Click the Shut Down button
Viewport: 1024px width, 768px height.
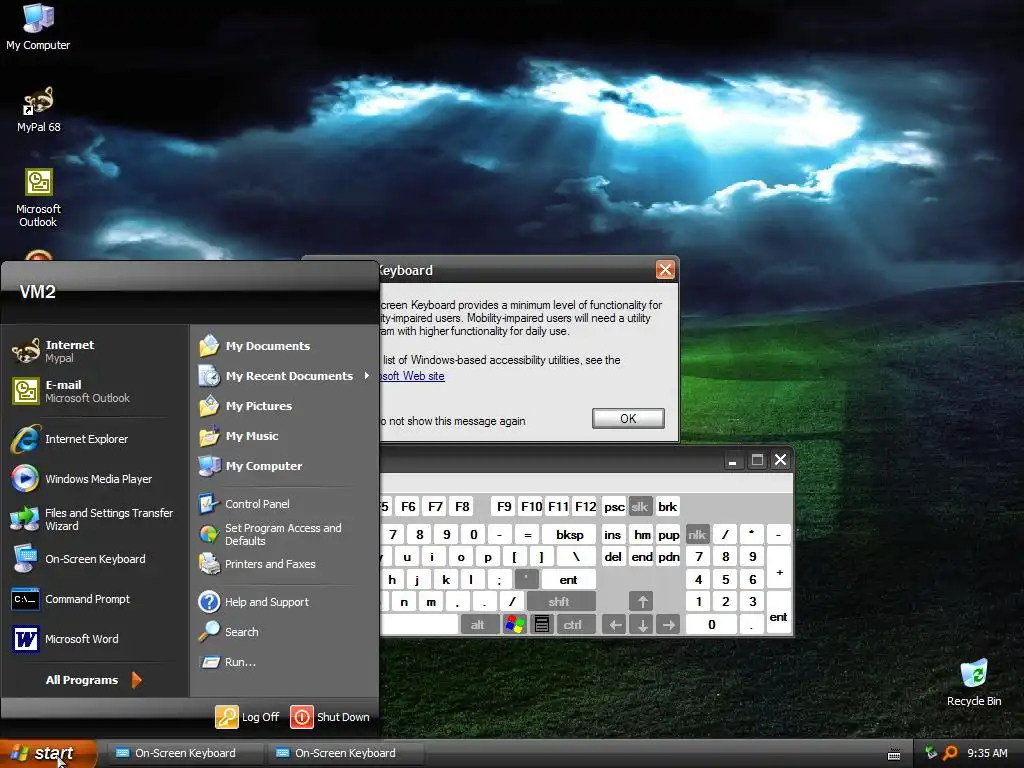pos(330,716)
